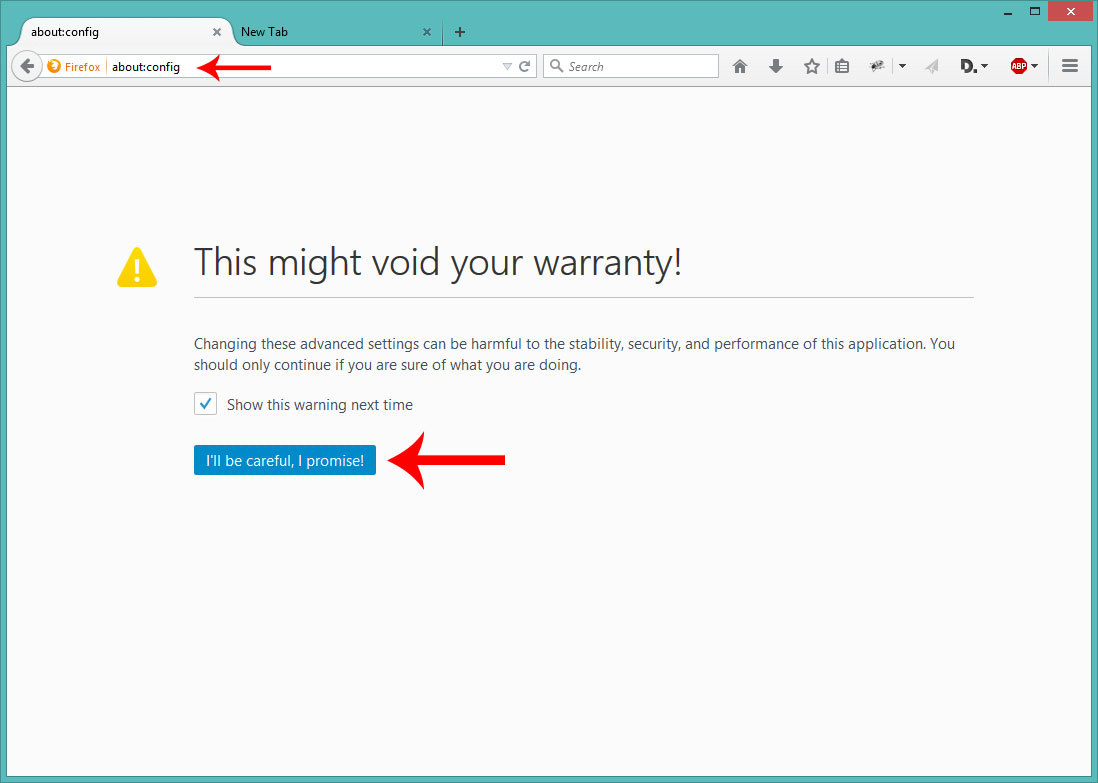Click the 'Changing these advanced settings' warning text
The height and width of the screenshot is (783, 1098).
pos(574,354)
